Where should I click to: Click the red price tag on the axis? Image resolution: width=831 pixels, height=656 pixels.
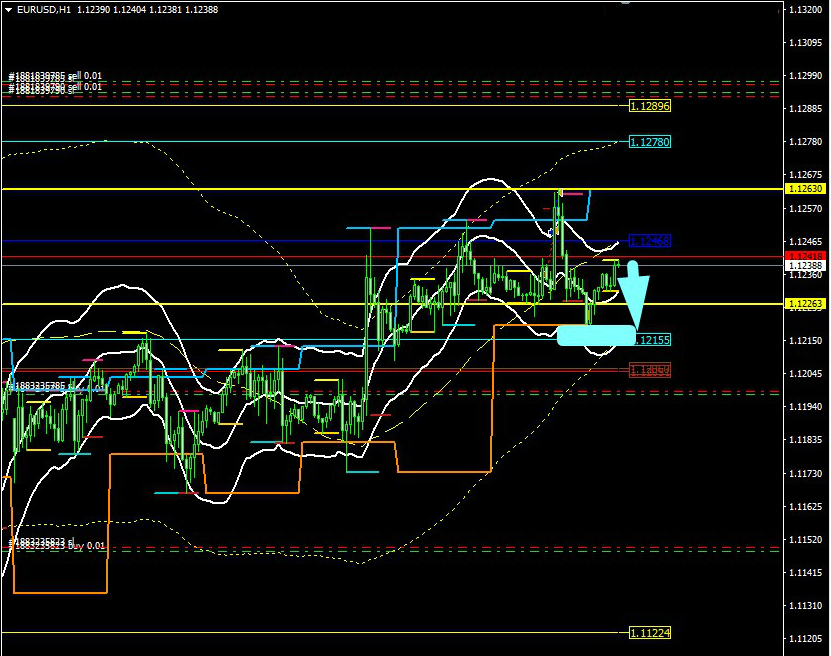click(x=805, y=256)
